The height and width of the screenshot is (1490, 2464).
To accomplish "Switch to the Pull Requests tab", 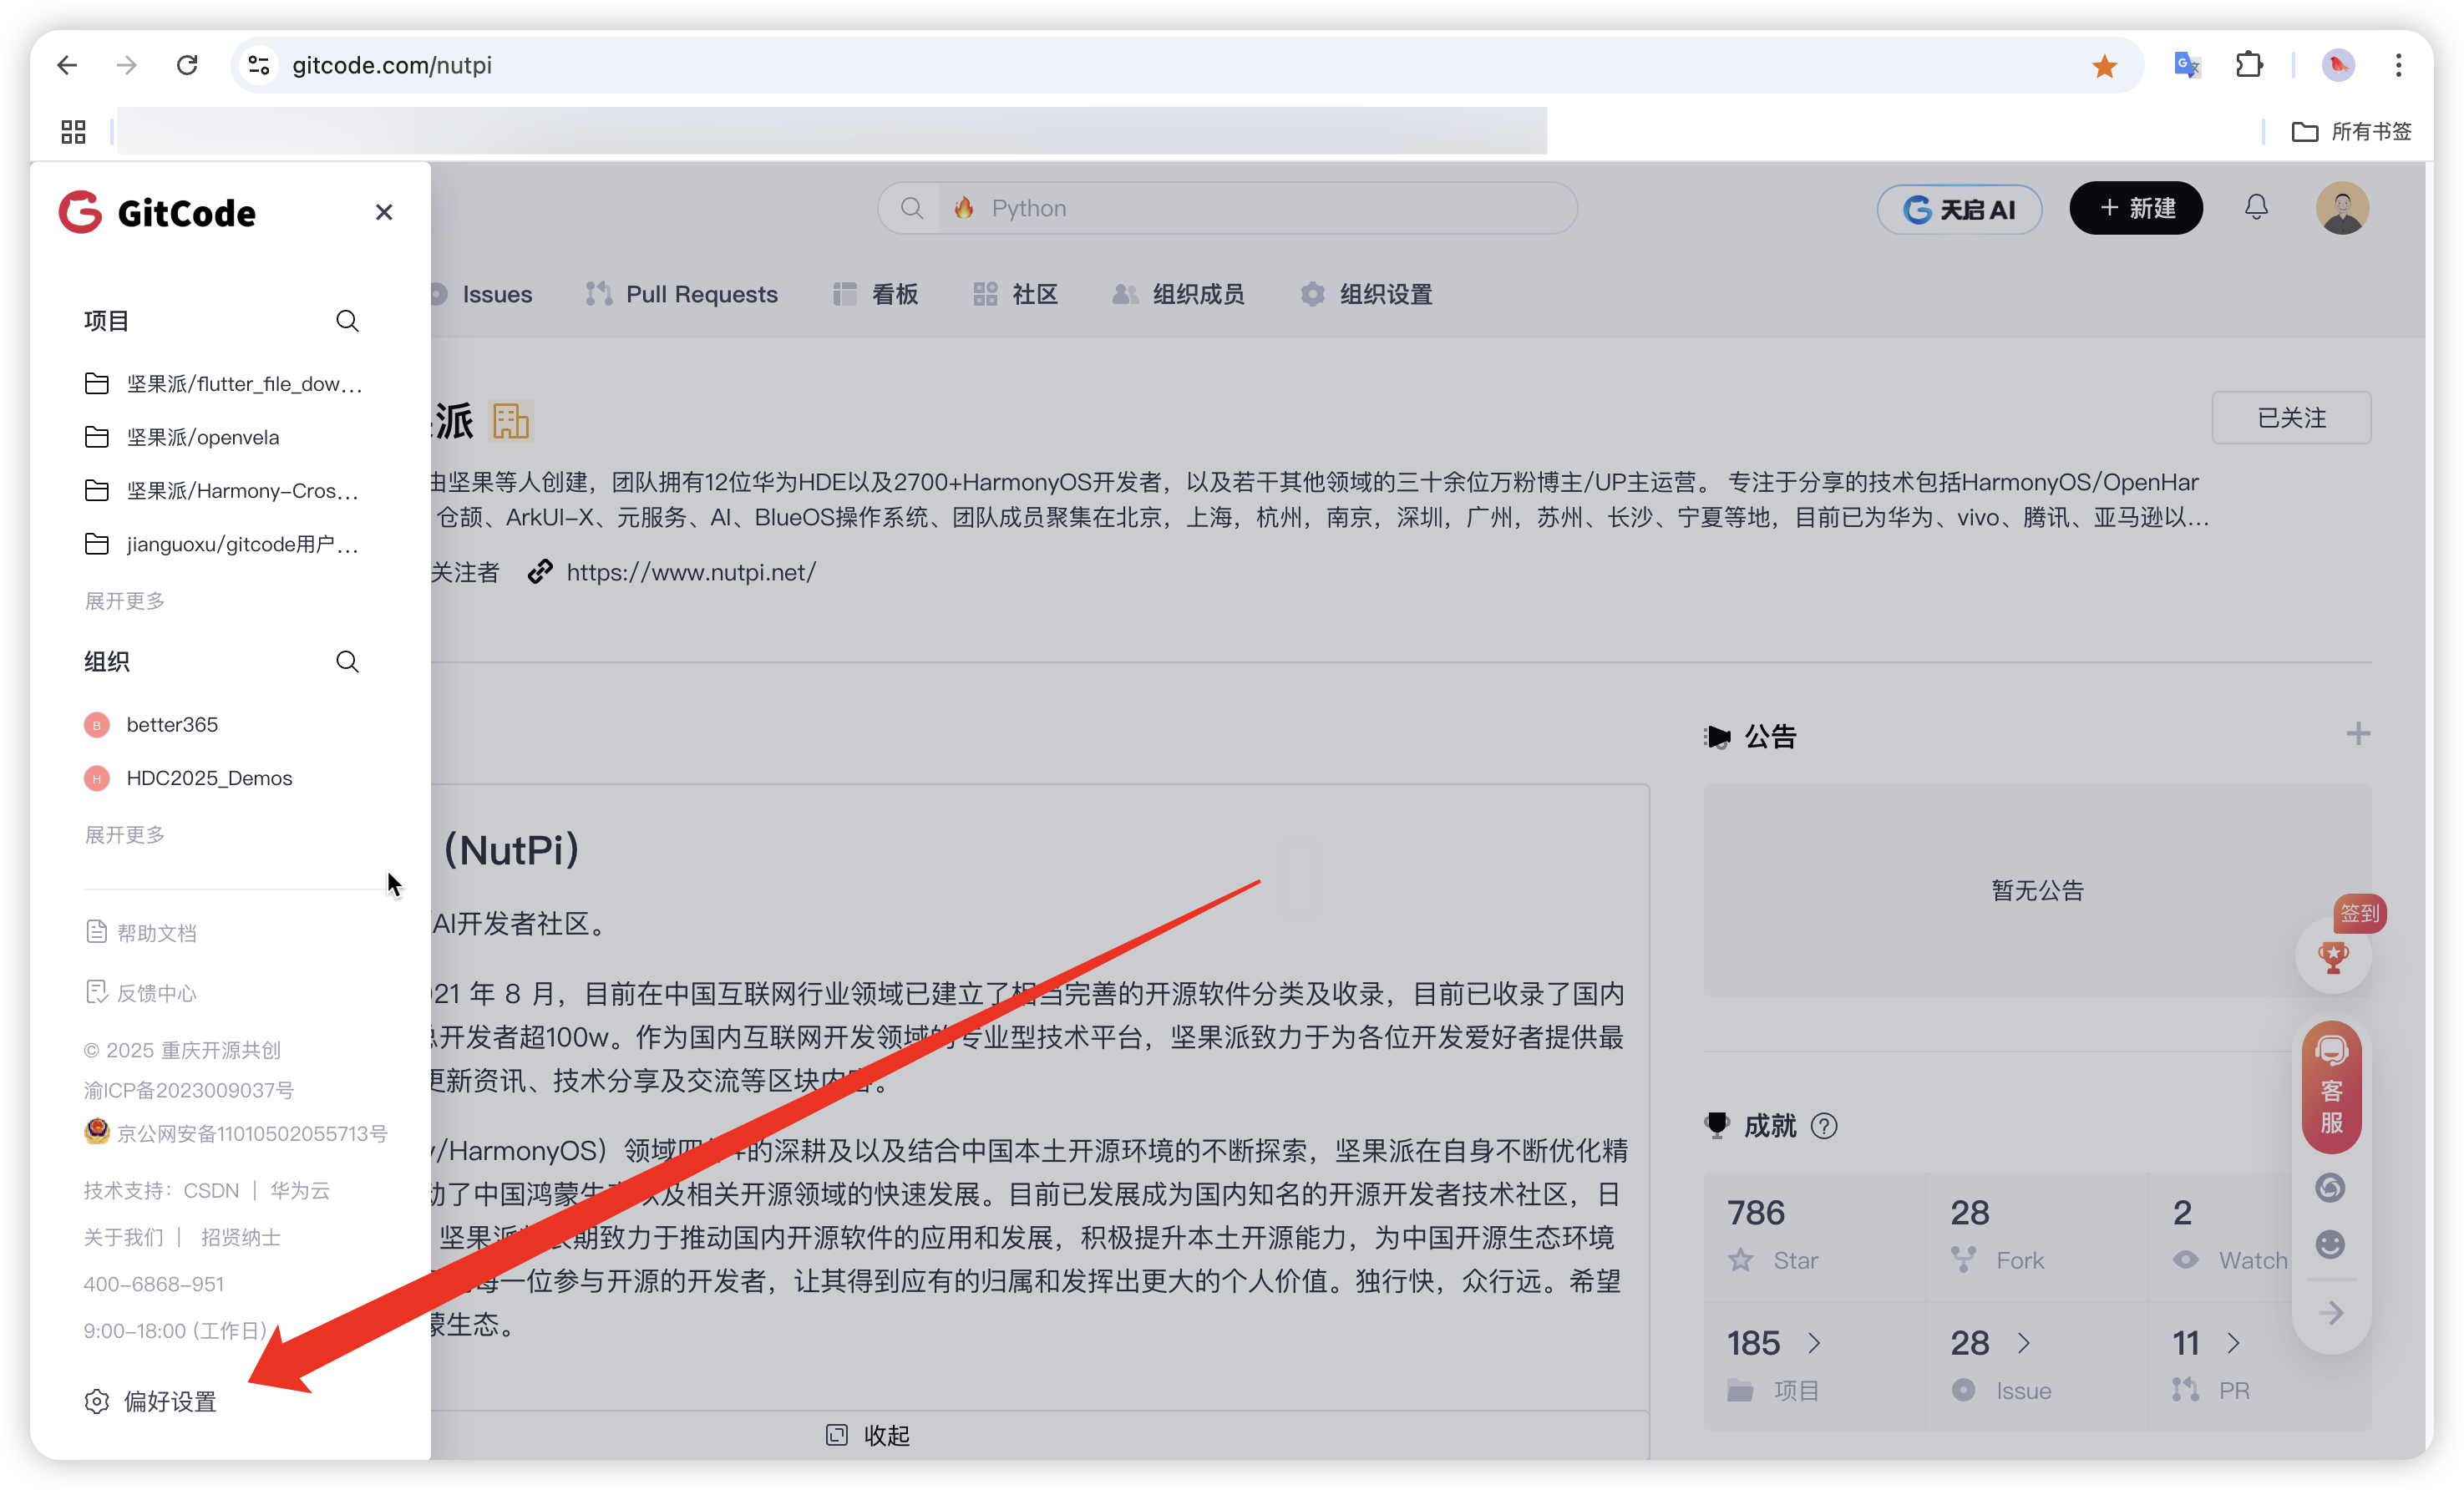I will click(682, 294).
